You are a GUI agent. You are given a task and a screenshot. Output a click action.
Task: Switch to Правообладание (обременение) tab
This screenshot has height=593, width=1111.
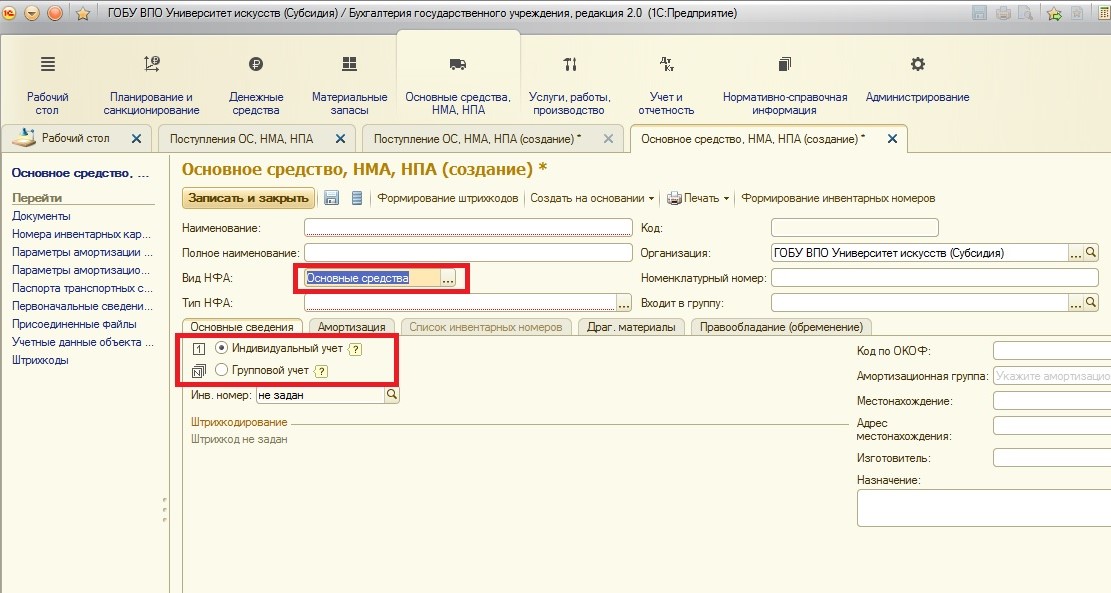coord(781,327)
